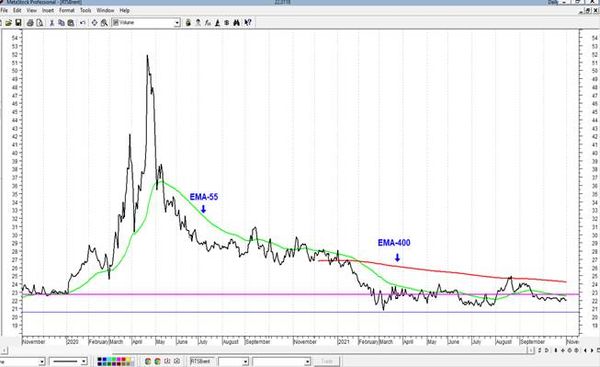Open the Format menu
The width and height of the screenshot is (600, 367).
coord(67,10)
